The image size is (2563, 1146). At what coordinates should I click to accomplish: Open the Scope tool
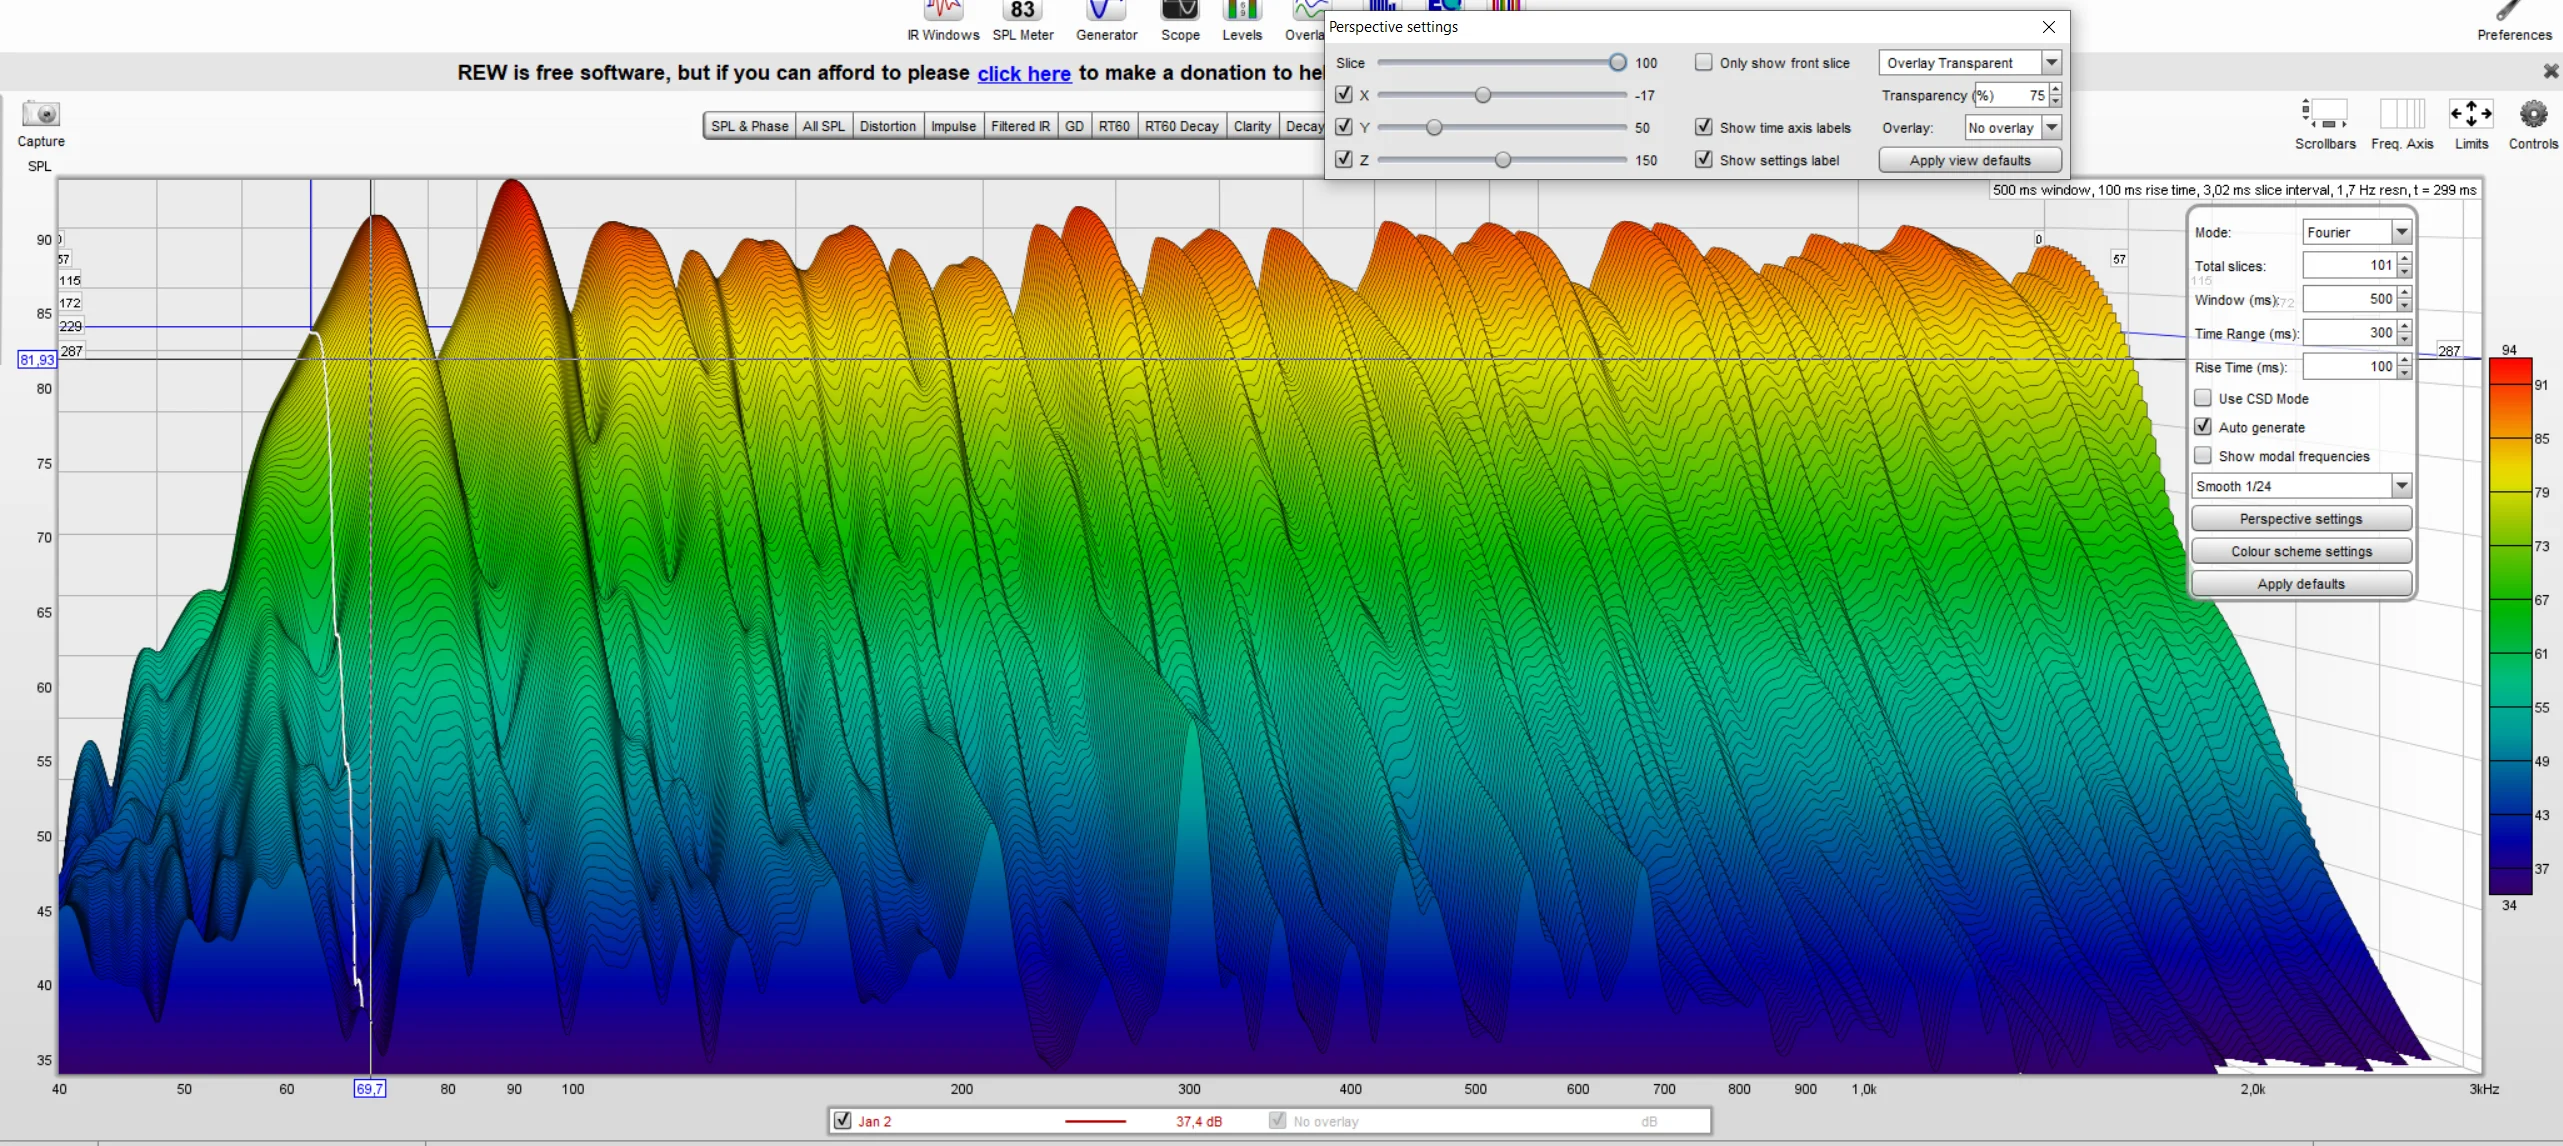click(x=1180, y=22)
